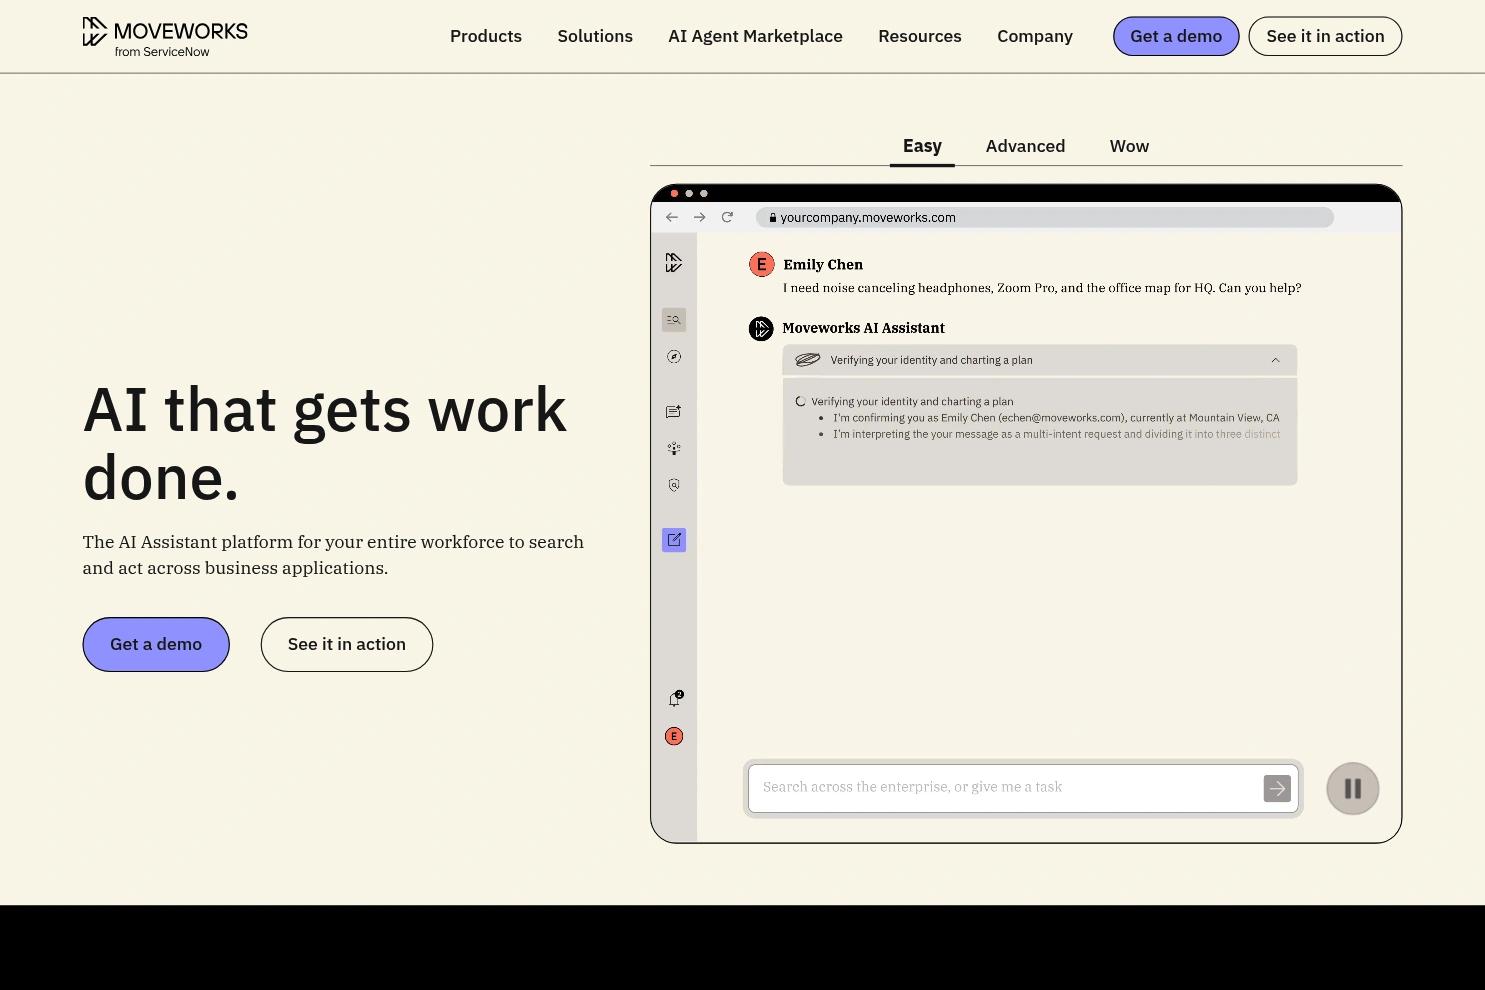Open the Resources menu
Image resolution: width=1485 pixels, height=990 pixels.
point(920,36)
